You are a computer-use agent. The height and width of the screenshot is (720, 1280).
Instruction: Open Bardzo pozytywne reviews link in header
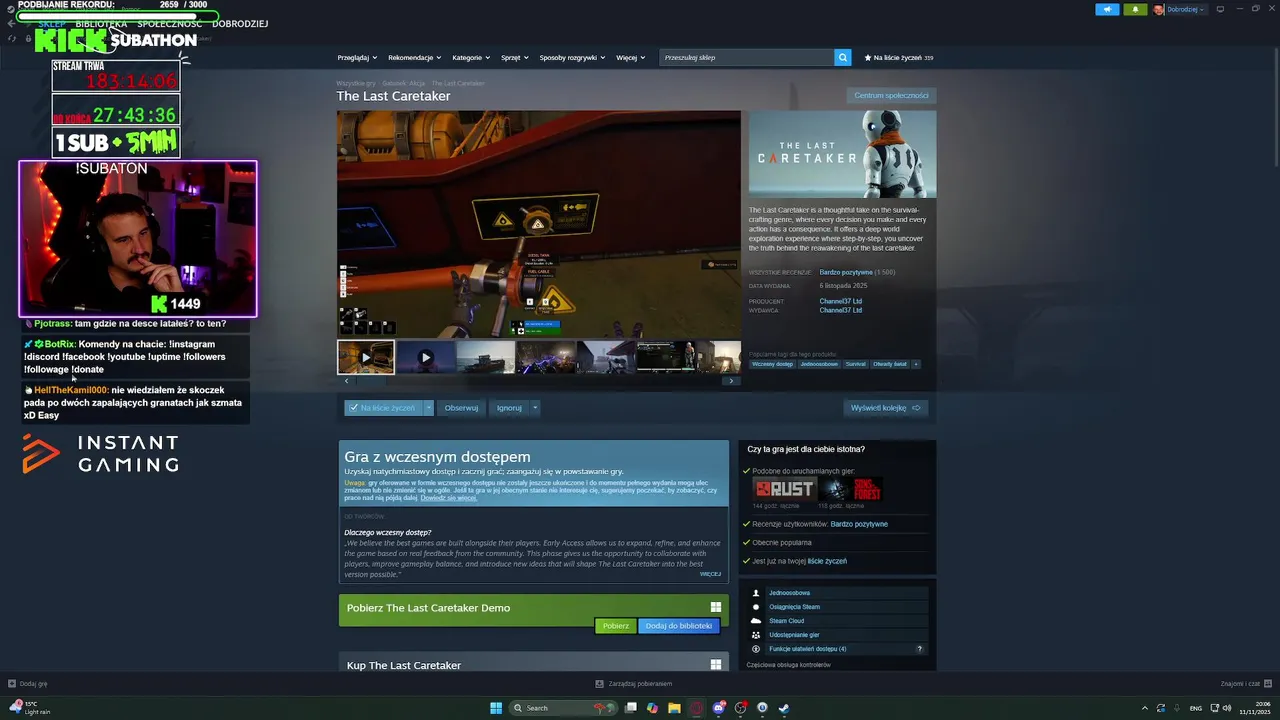[846, 272]
